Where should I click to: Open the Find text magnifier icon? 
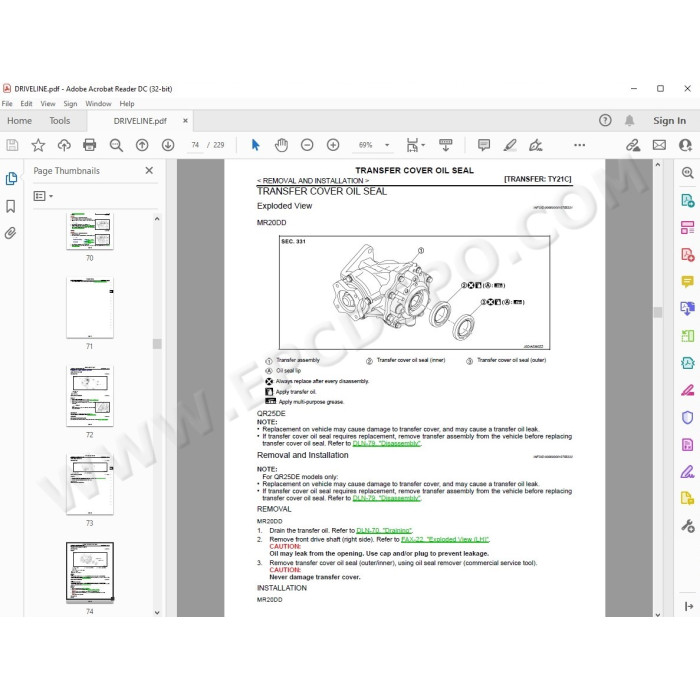(116, 145)
